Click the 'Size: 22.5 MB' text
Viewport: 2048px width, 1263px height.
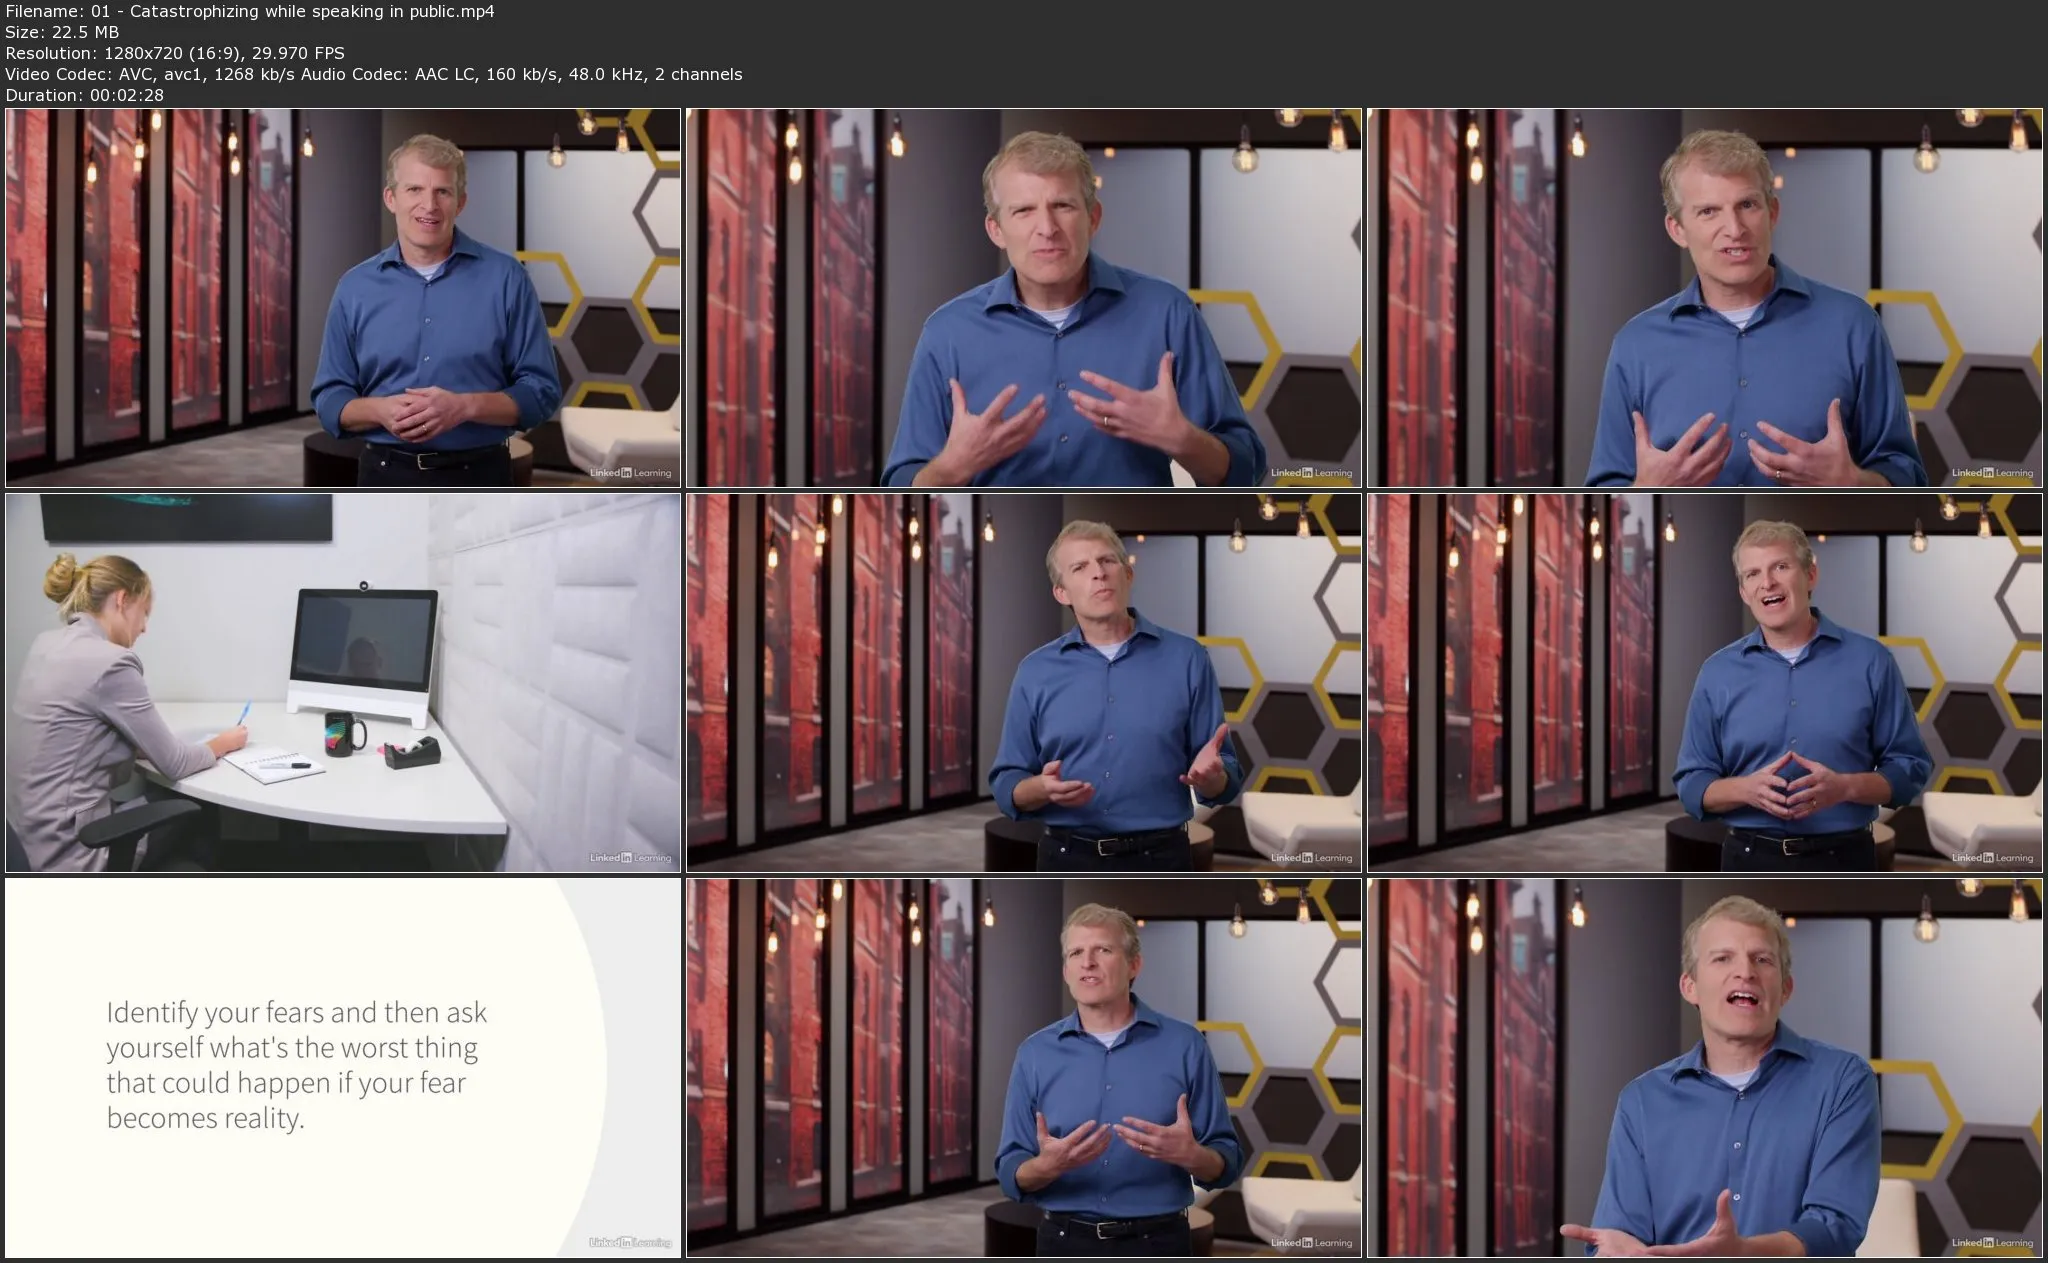click(x=62, y=33)
